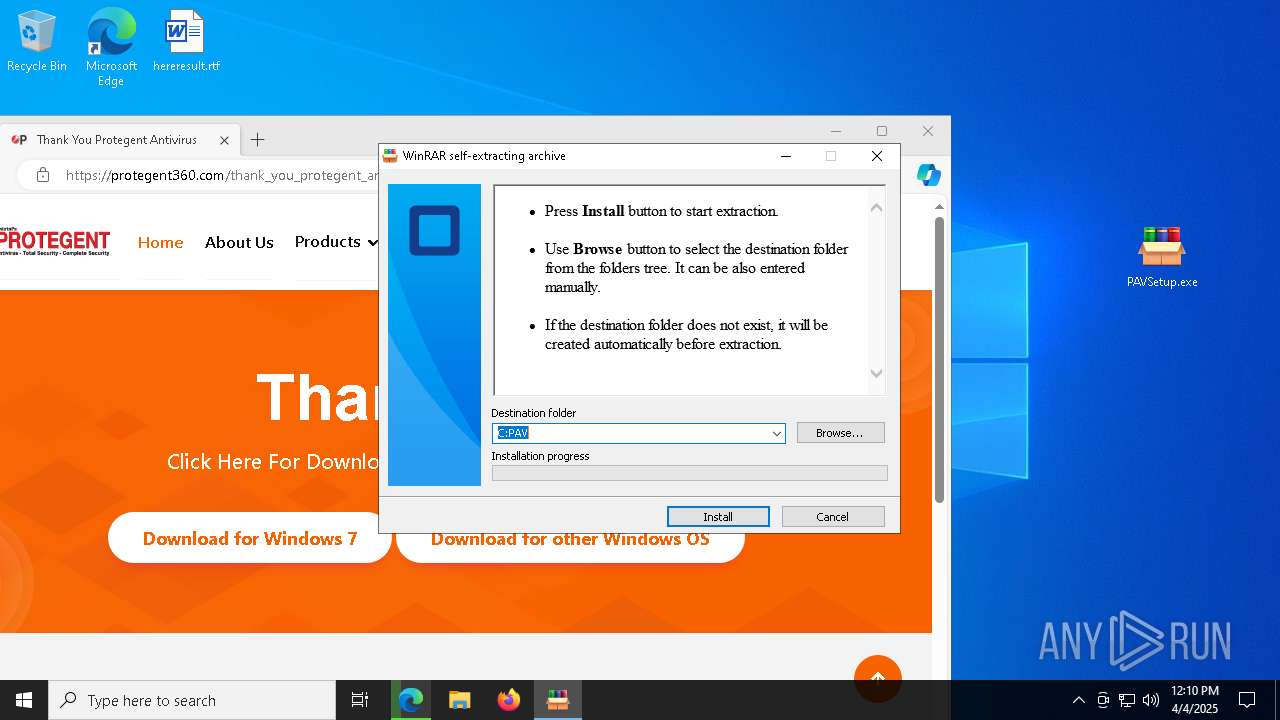Open the taskbar clock and date
The image size is (1280, 720).
pos(1194,700)
